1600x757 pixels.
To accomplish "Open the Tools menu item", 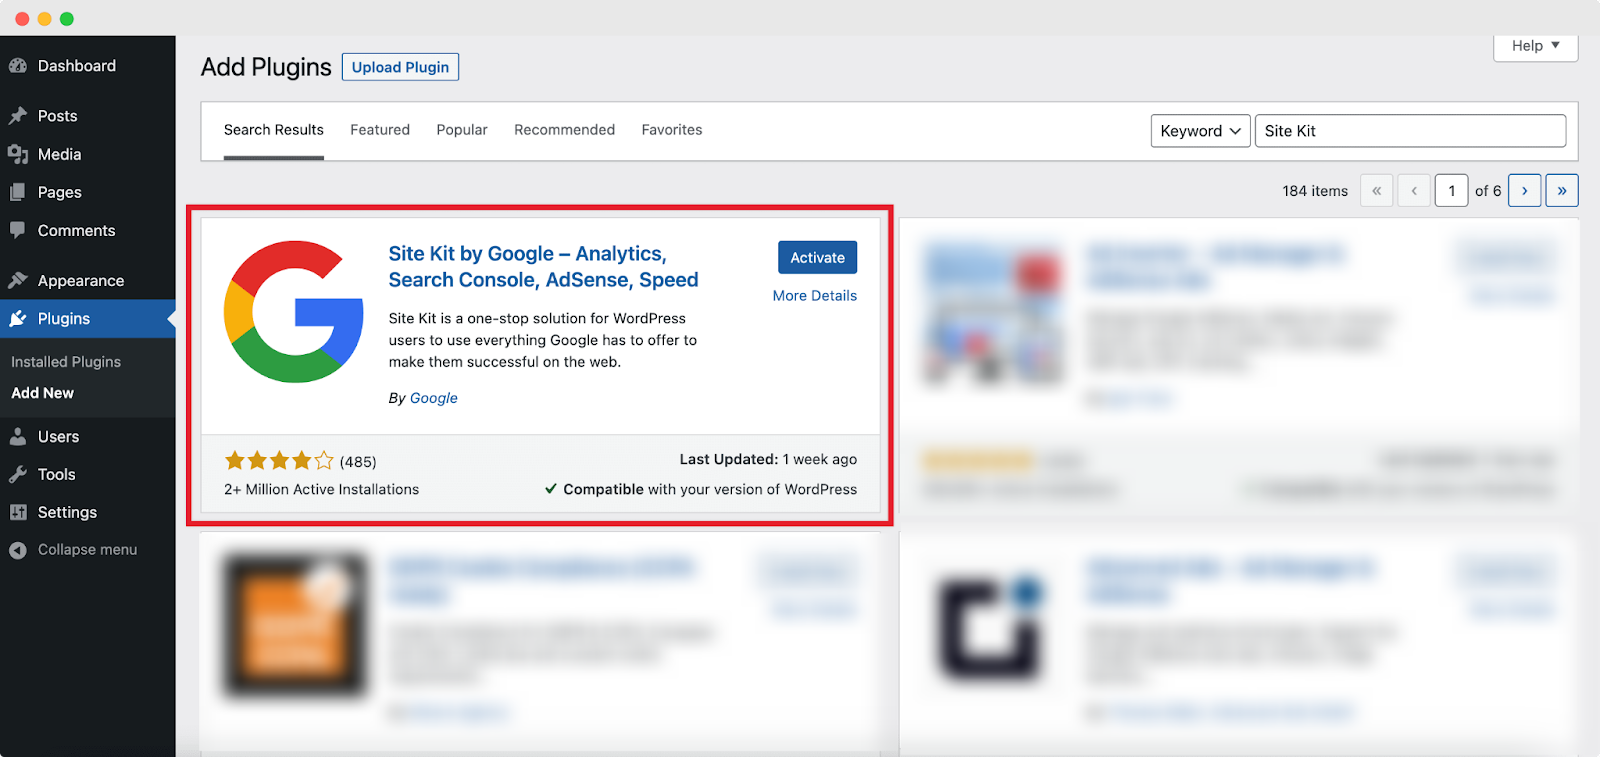I will (x=88, y=474).
